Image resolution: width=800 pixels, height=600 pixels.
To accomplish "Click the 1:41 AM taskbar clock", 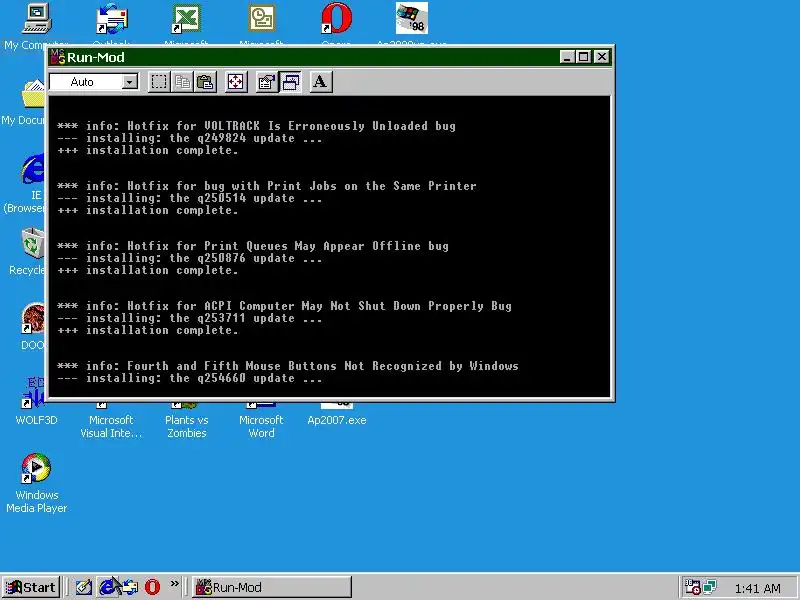I will coord(758,588).
